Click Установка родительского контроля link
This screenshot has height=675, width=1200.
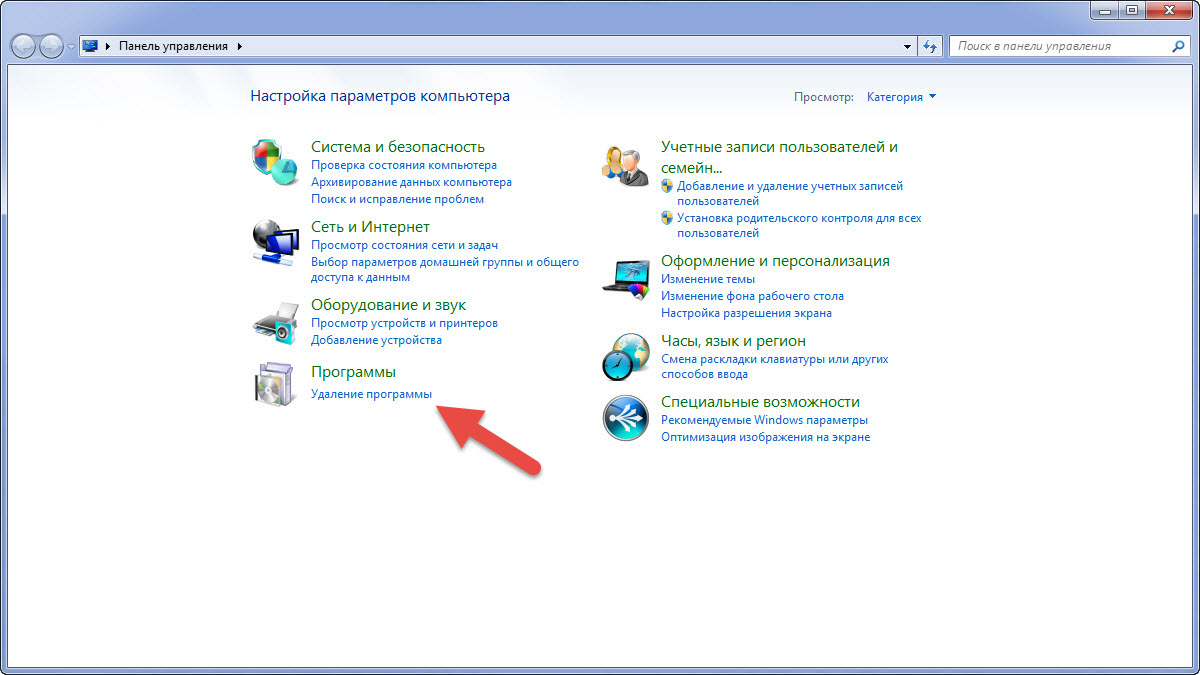(x=799, y=225)
